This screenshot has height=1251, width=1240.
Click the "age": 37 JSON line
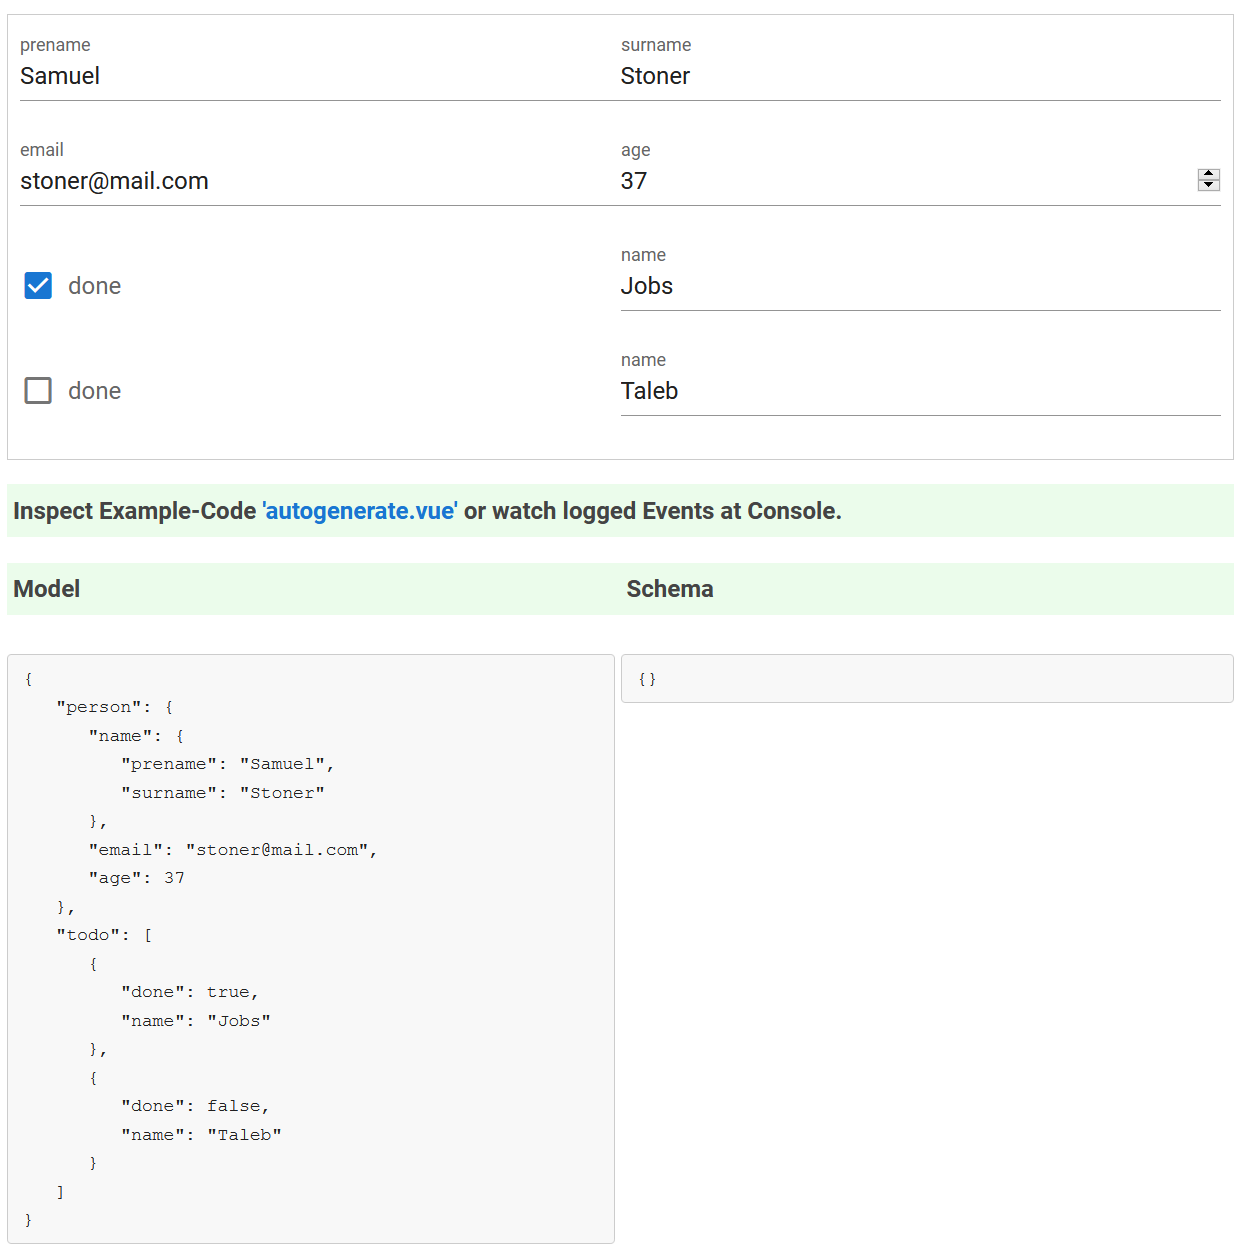click(x=137, y=878)
